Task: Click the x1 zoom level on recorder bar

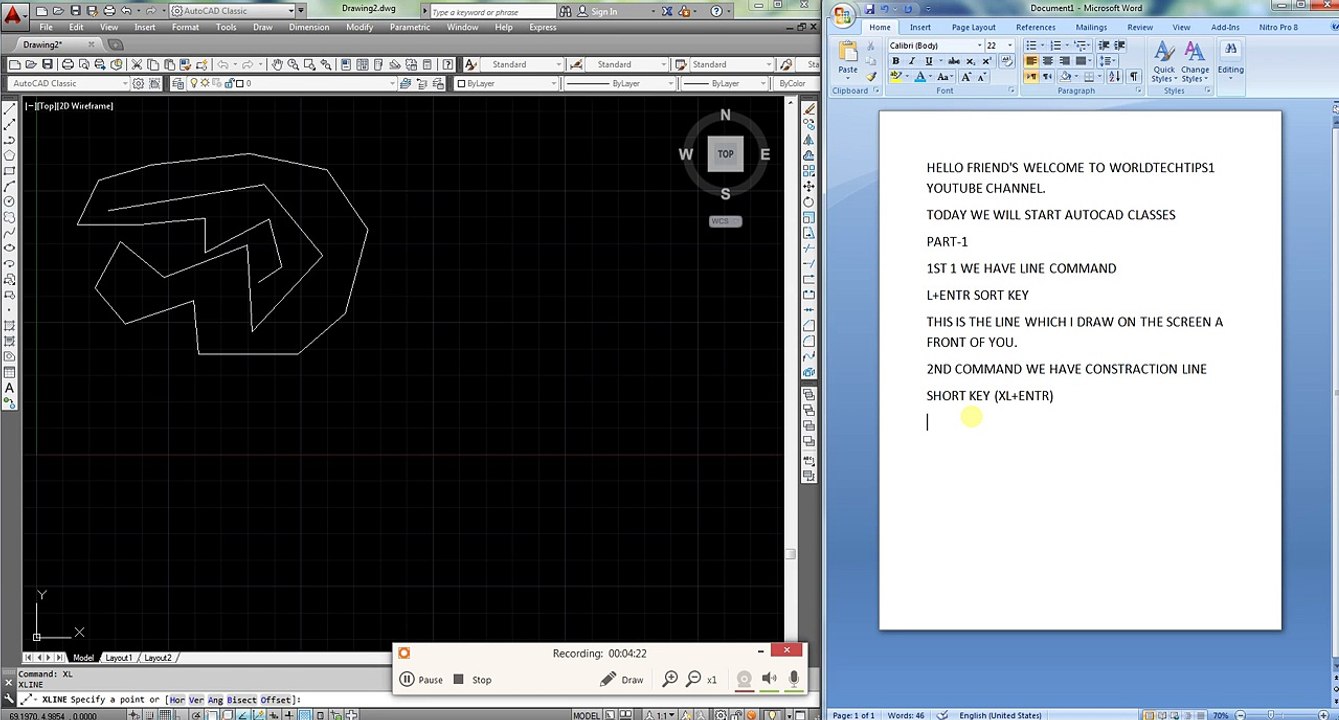Action: pyautogui.click(x=712, y=680)
